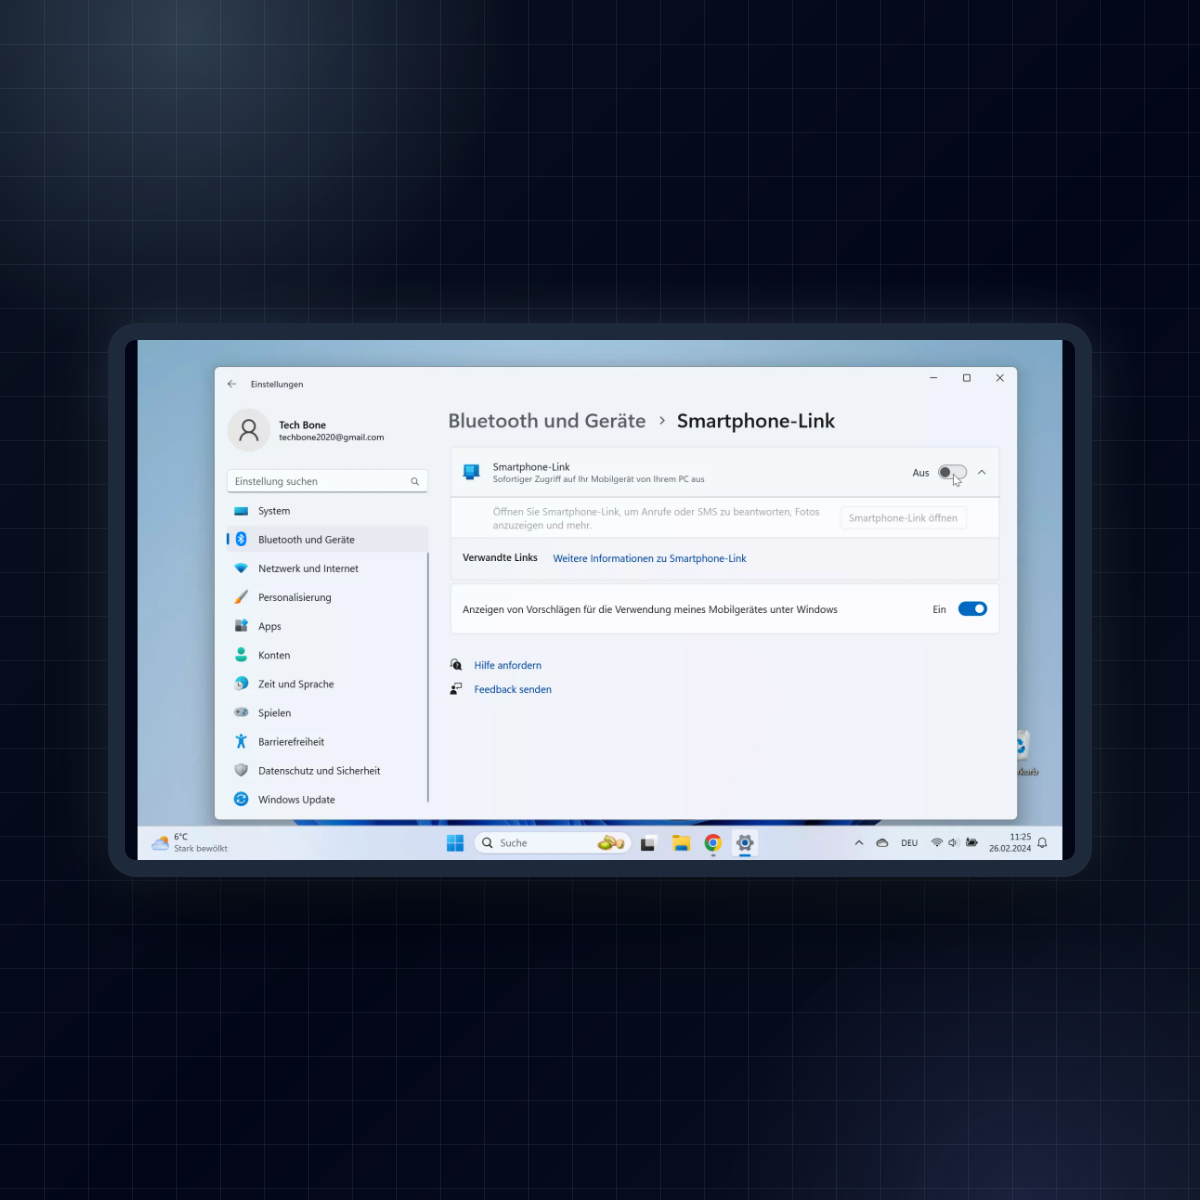Screen dimensions: 1200x1200
Task: Click the sidebar vertical scrollbar
Action: 428,676
